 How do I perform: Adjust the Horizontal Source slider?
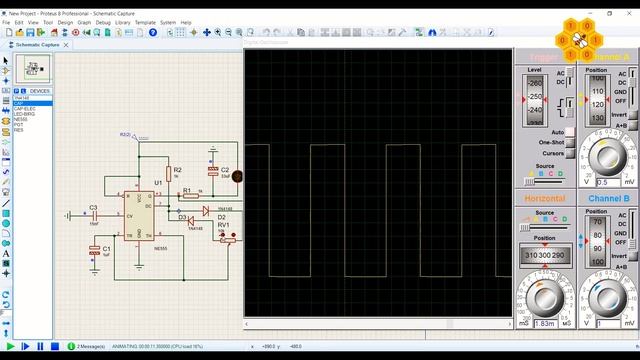(x=545, y=227)
